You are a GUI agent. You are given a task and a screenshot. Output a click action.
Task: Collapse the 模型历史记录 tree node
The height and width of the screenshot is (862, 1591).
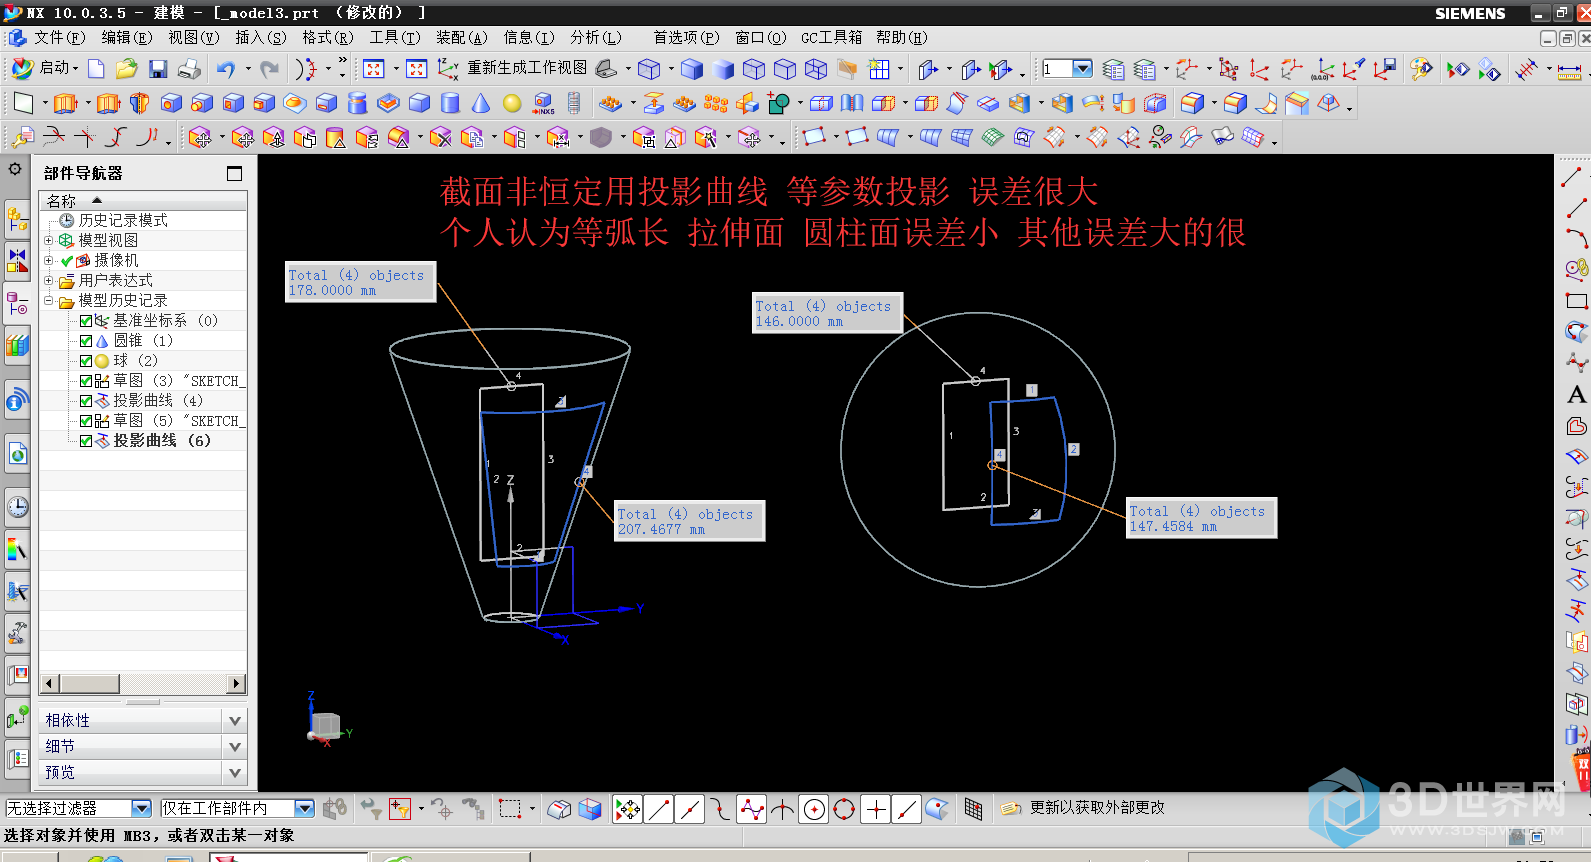tap(48, 300)
